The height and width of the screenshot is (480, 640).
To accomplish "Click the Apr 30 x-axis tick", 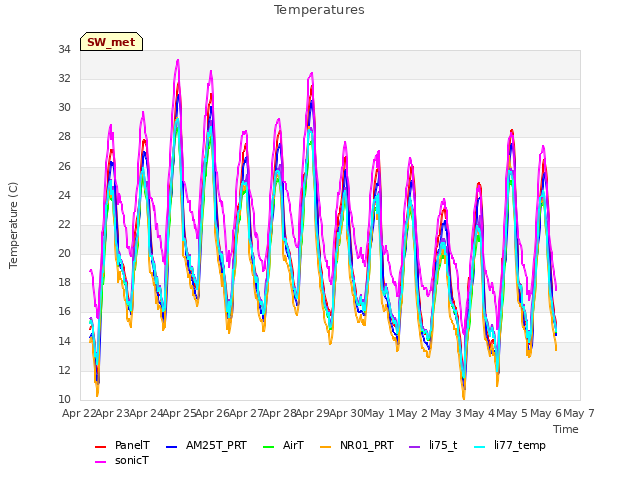I will pyautogui.click(x=346, y=413).
